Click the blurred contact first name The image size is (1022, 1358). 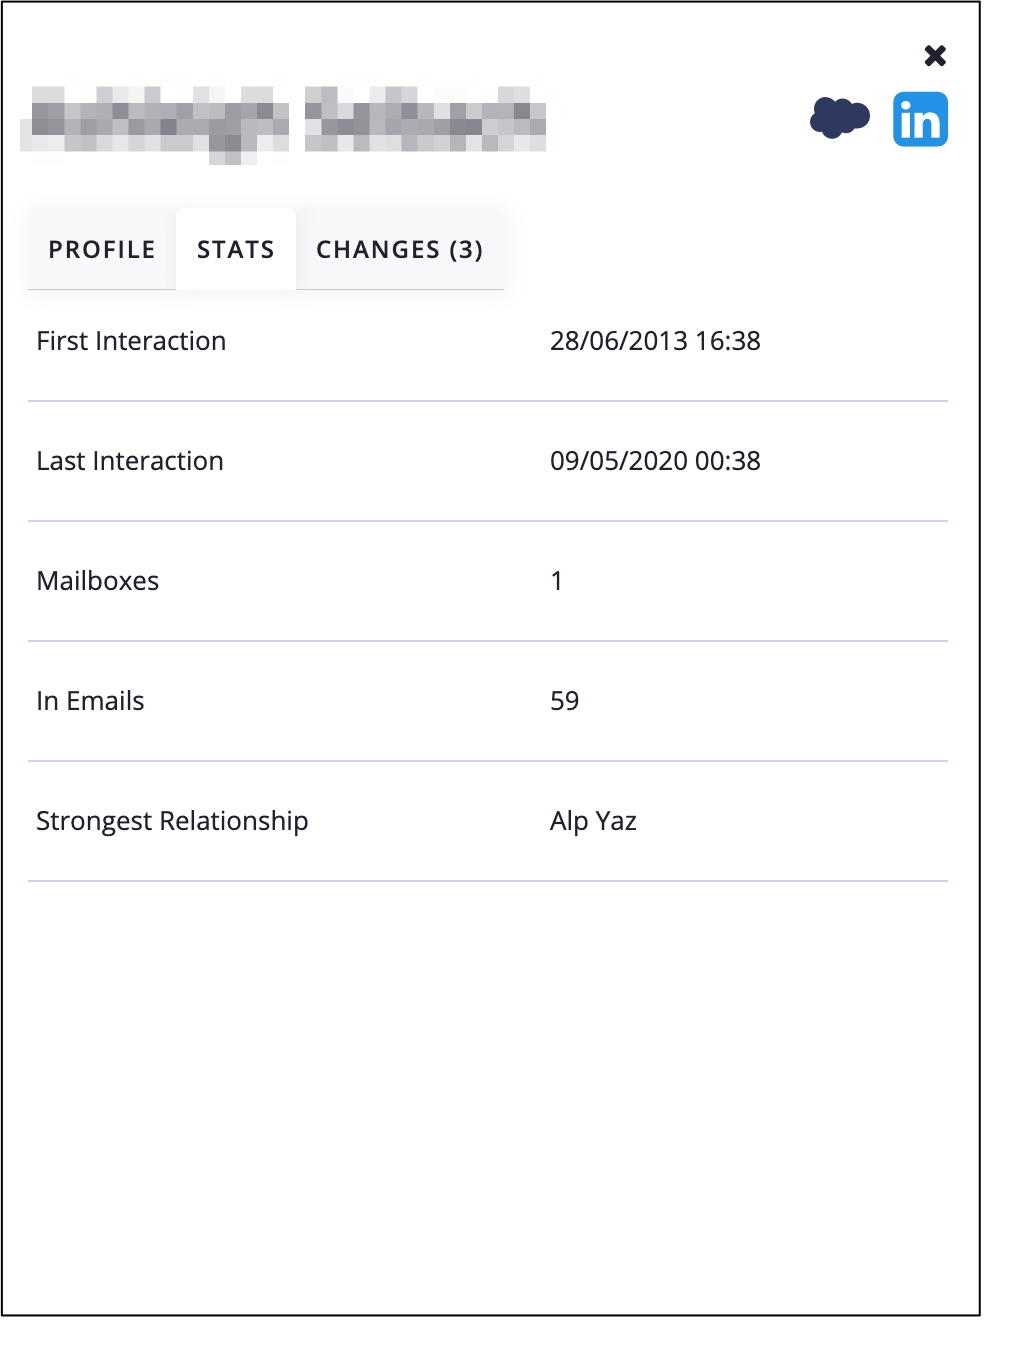155,122
